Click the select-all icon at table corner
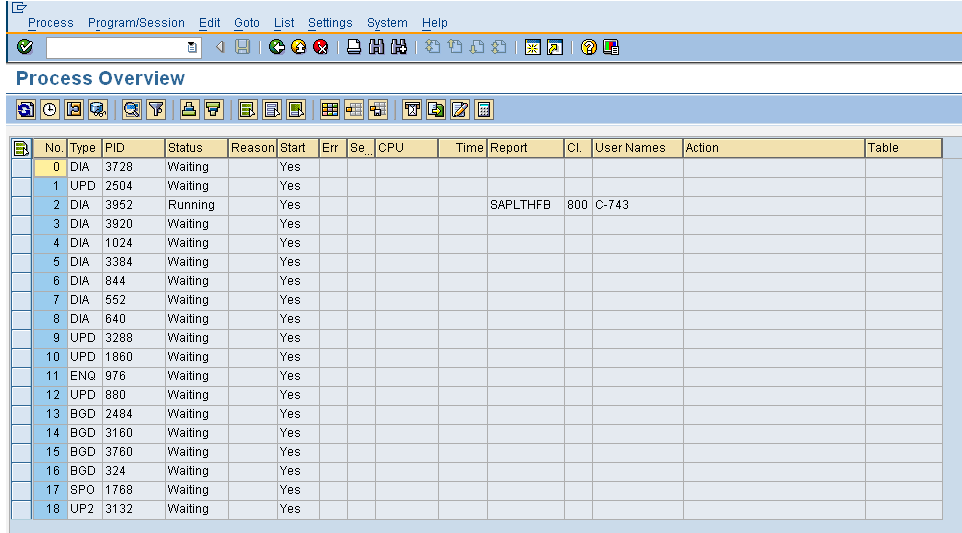This screenshot has height=533, width=962. [20, 148]
